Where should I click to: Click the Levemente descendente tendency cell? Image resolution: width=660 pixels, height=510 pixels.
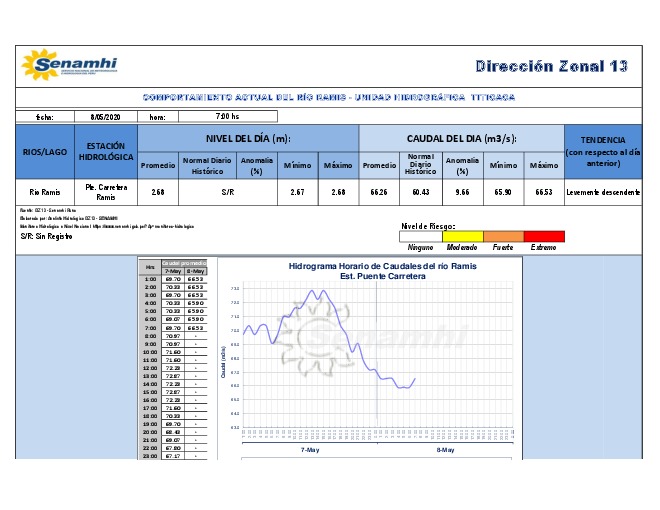pyautogui.click(x=603, y=191)
